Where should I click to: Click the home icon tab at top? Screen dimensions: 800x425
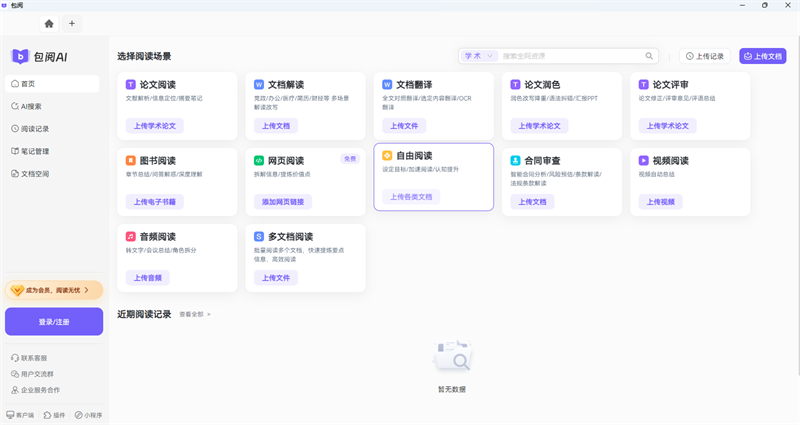48,23
